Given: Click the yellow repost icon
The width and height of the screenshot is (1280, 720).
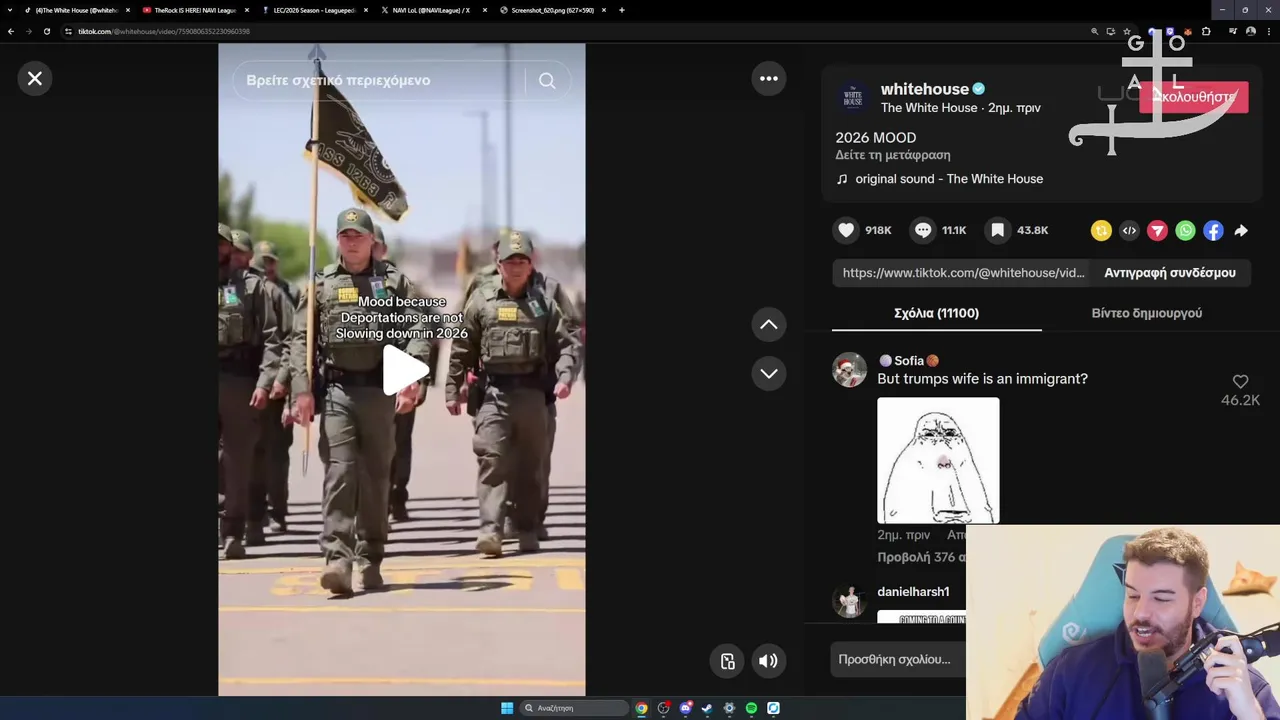Looking at the screenshot, I should point(1101,231).
